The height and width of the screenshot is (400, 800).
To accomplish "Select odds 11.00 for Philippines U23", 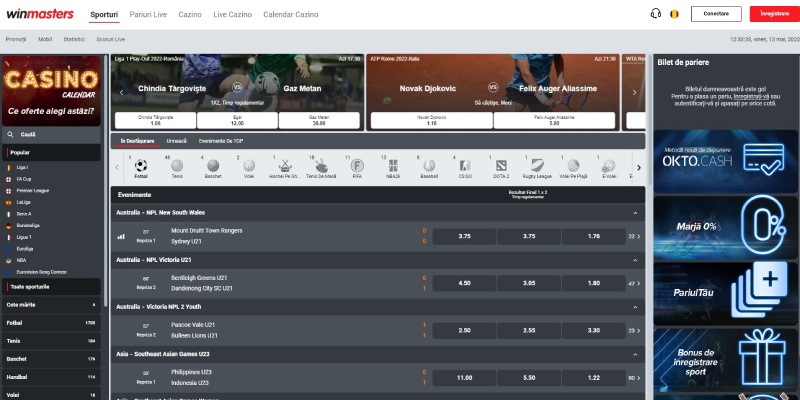I will click(x=464, y=378).
